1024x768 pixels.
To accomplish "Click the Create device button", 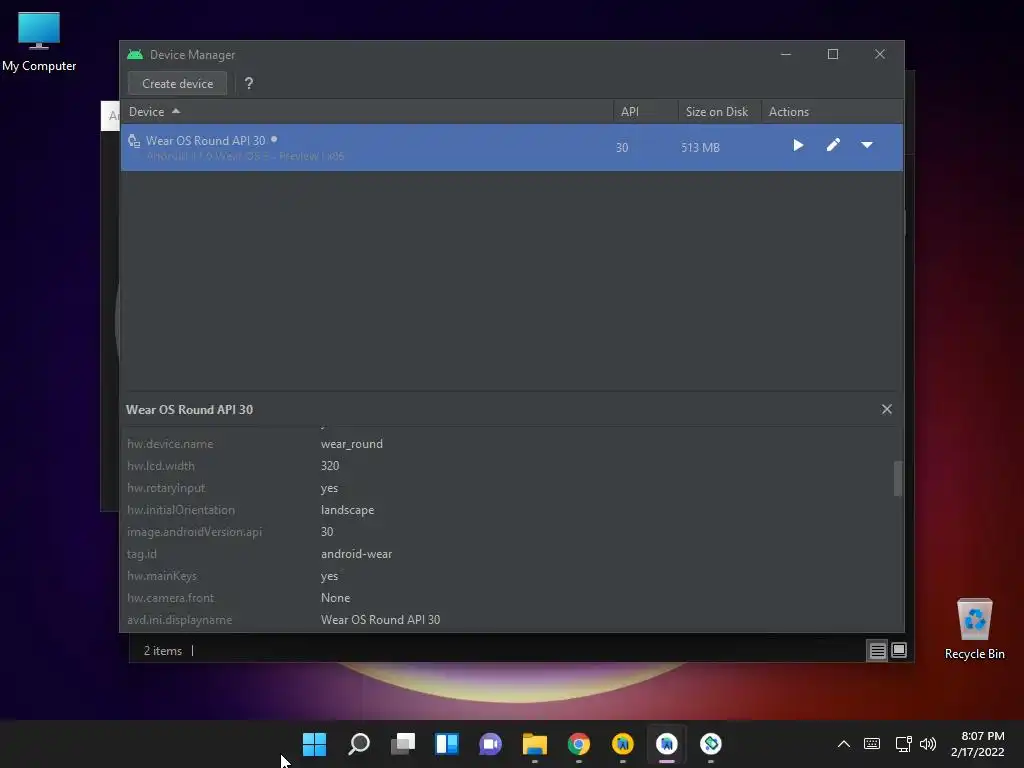I will [177, 84].
